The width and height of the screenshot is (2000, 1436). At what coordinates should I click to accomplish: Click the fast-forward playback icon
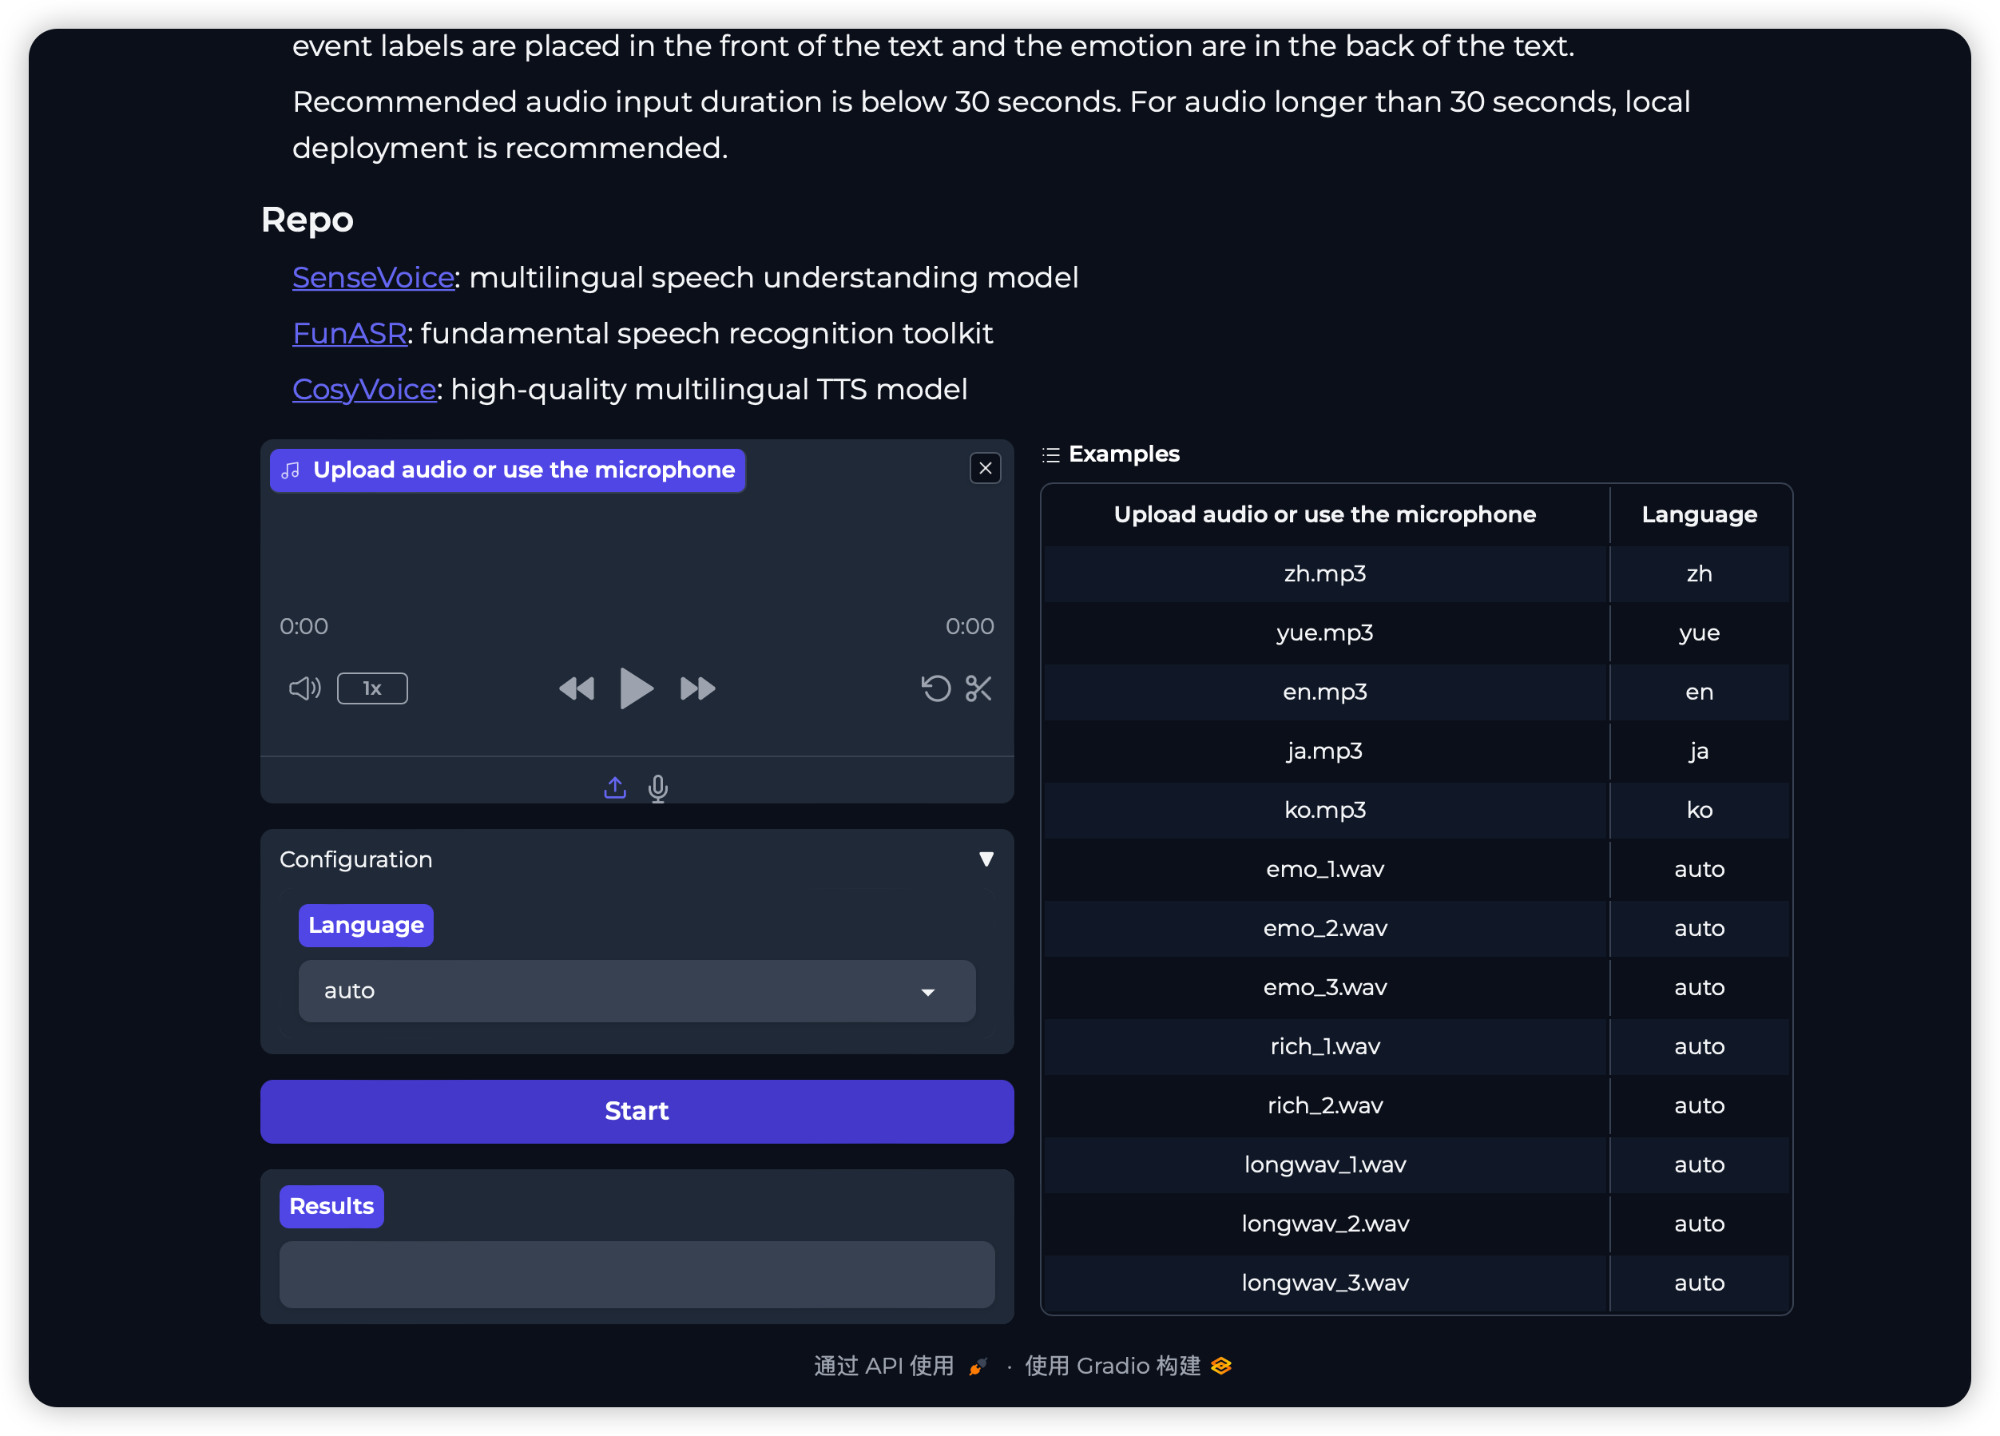[697, 688]
